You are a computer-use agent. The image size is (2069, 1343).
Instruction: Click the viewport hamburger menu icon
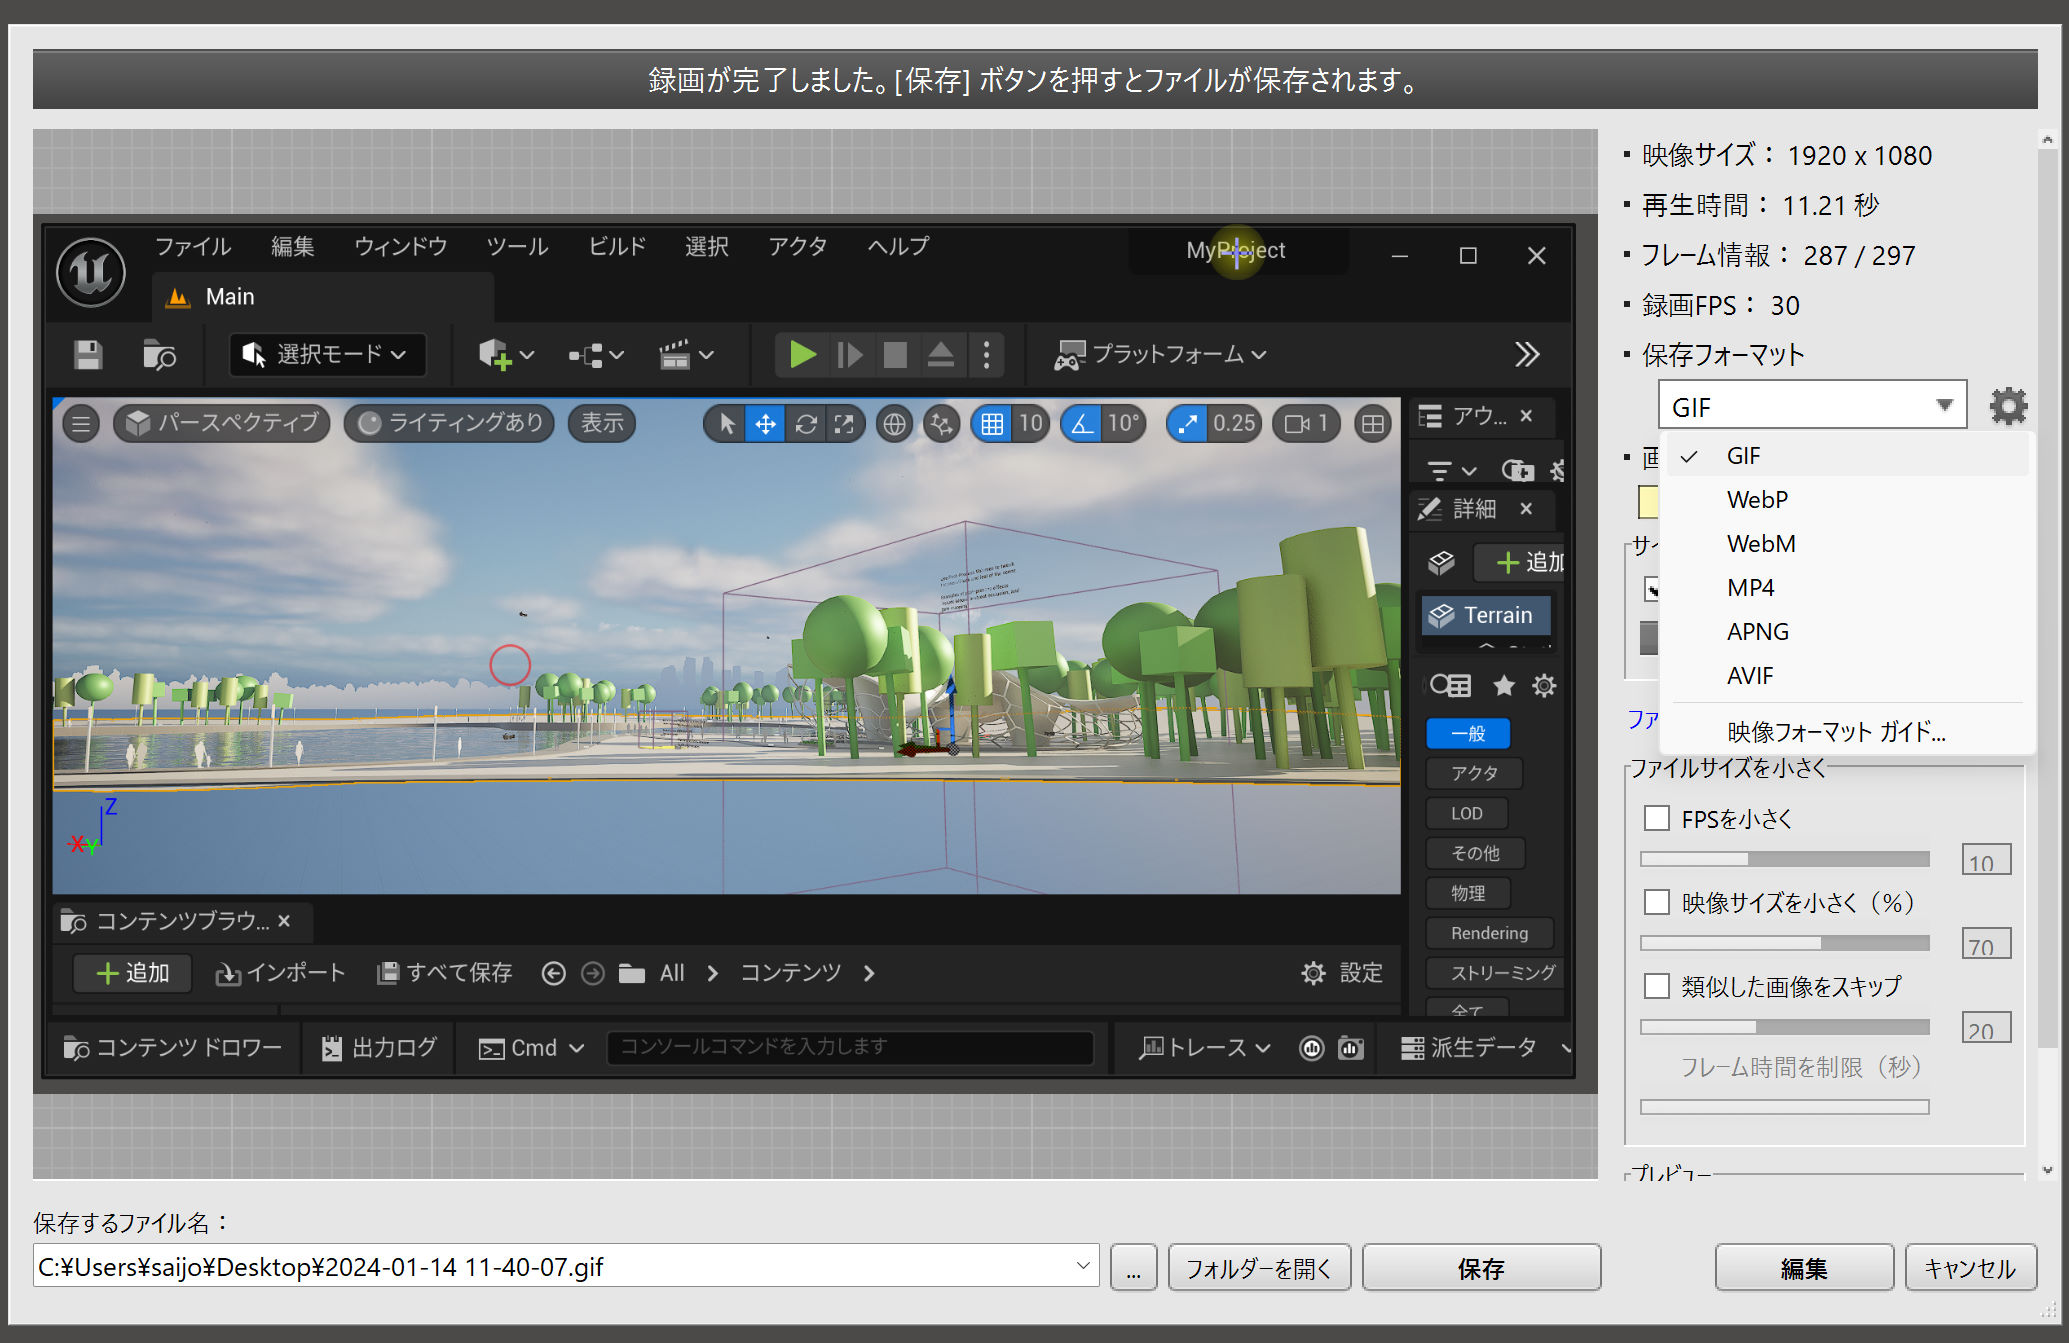[x=81, y=424]
